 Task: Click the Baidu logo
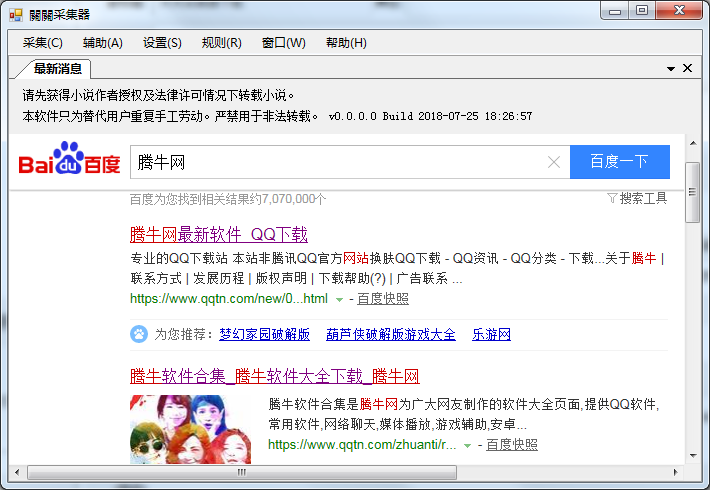point(69,158)
